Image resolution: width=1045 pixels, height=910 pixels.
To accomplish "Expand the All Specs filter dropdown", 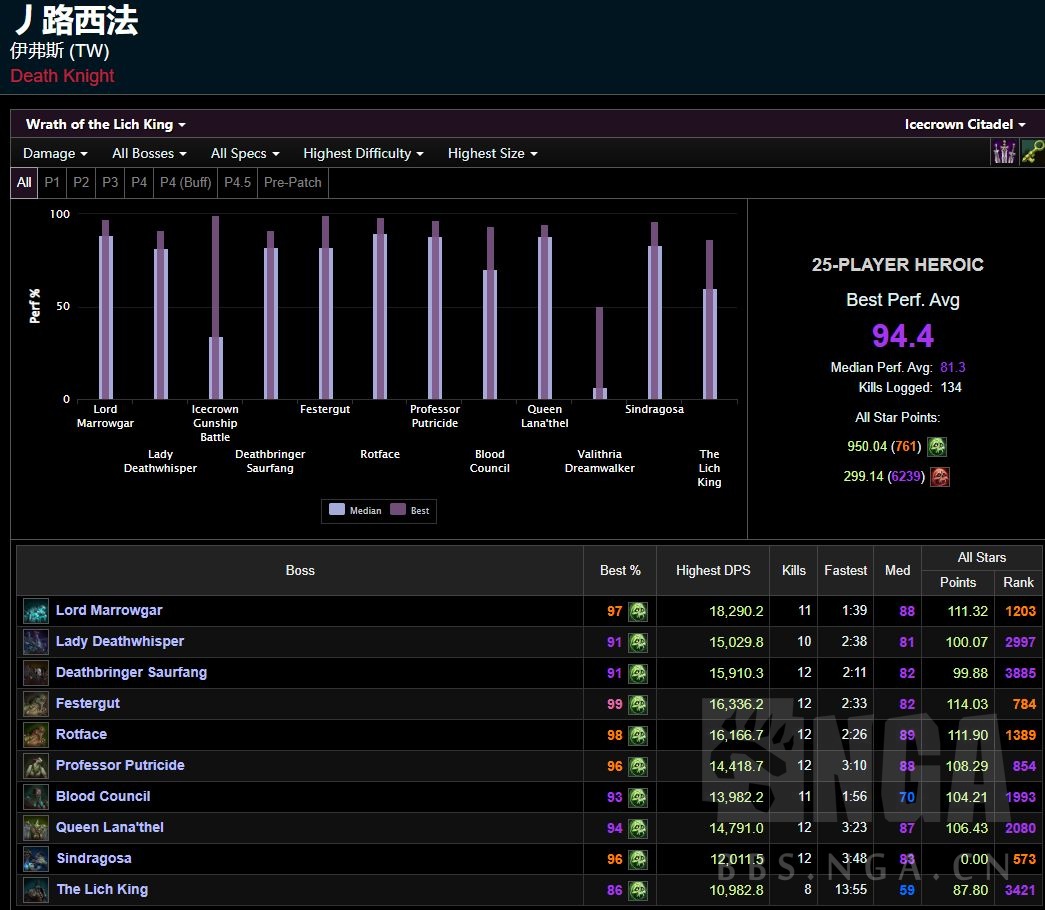I will pos(245,153).
